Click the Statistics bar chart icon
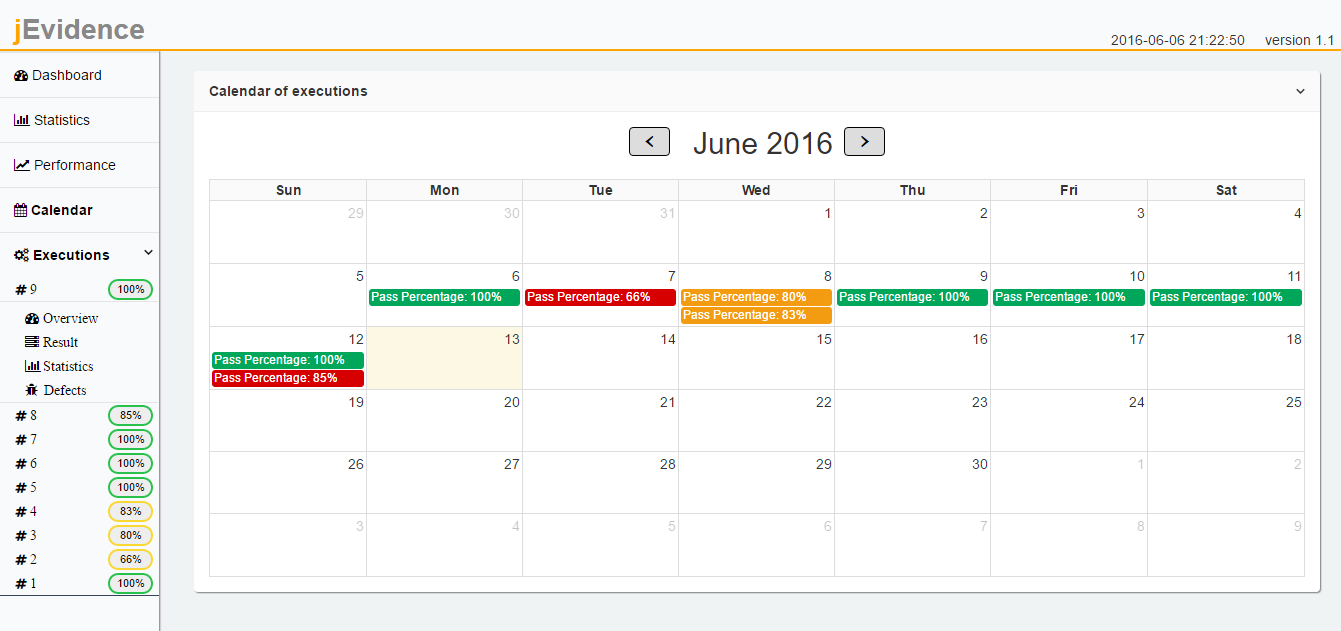 [x=21, y=120]
